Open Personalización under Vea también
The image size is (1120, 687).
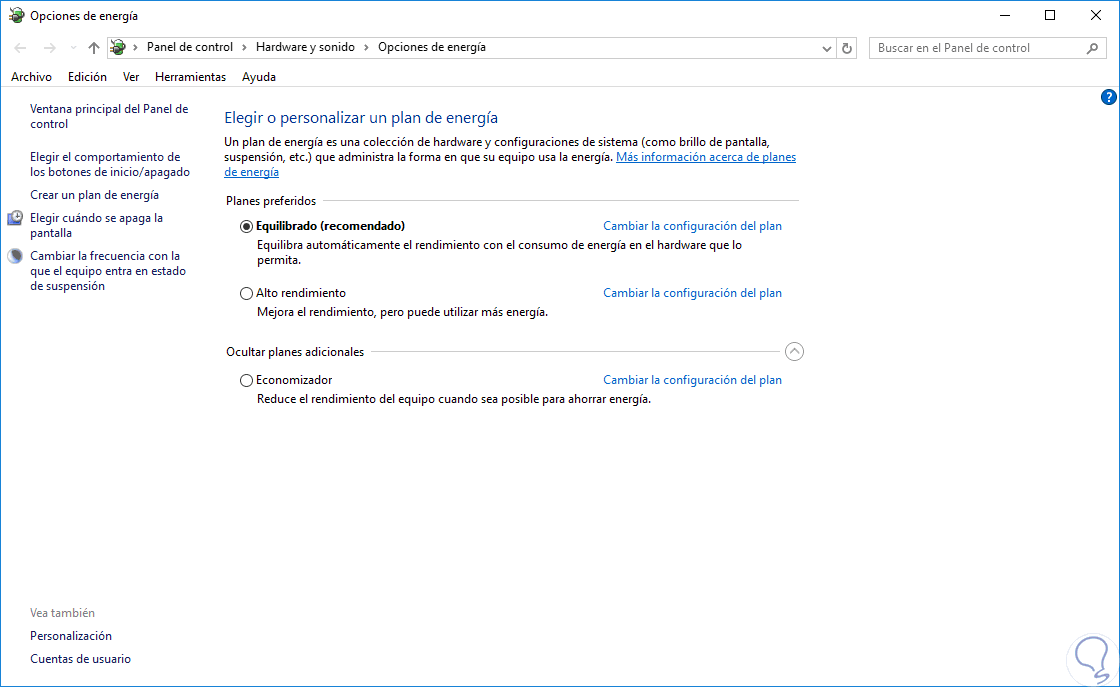(71, 636)
